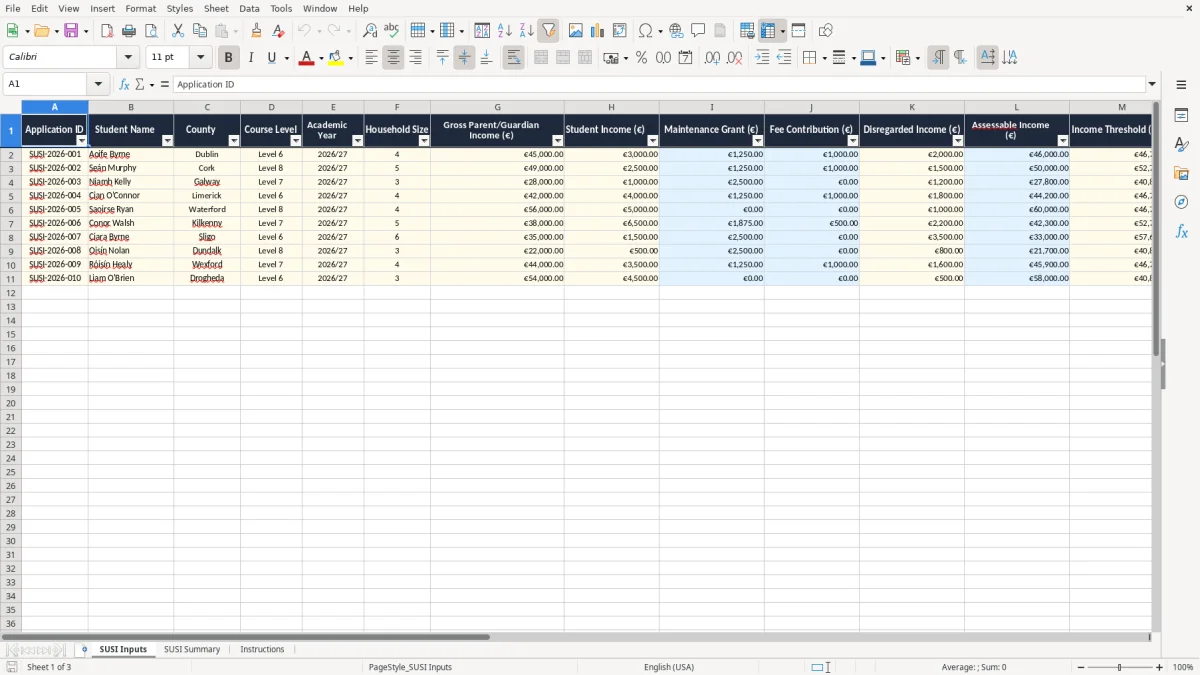
Task: Expand the Name Box dropdown
Action: [x=98, y=84]
